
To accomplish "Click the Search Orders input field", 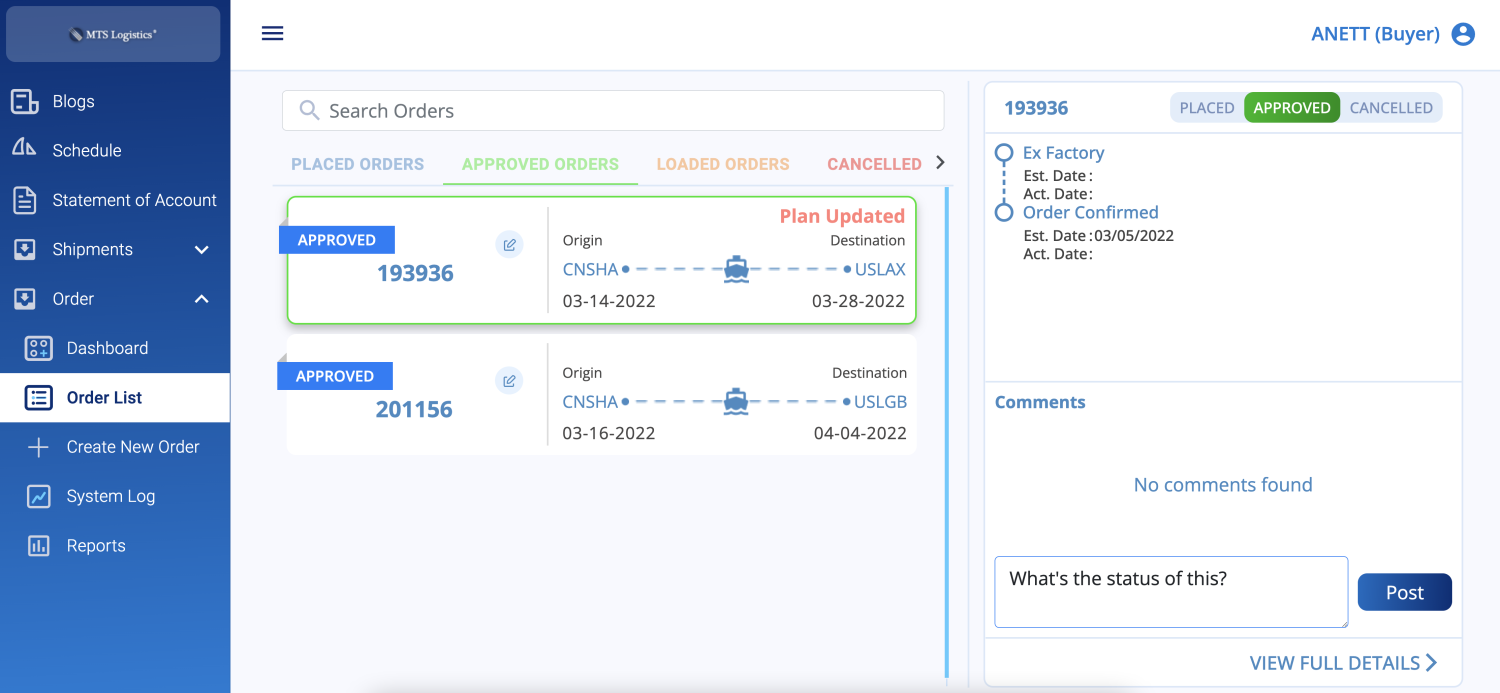I will pos(612,110).
